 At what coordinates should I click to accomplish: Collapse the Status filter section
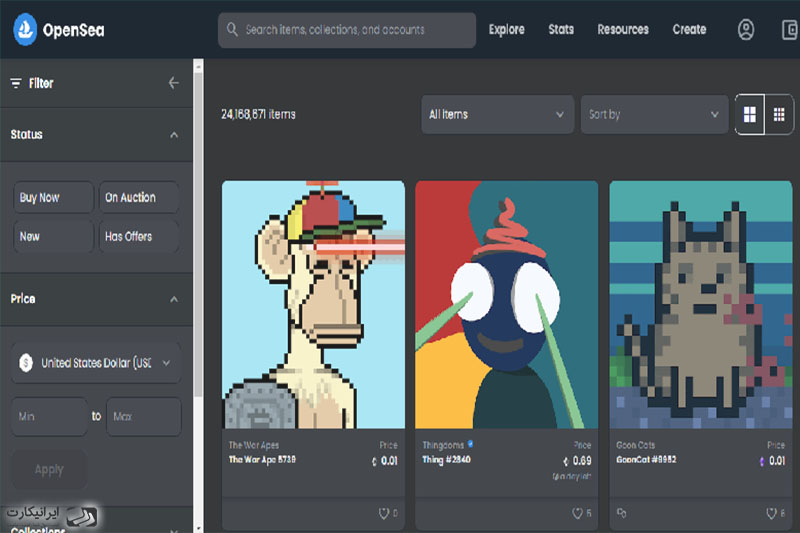click(174, 135)
